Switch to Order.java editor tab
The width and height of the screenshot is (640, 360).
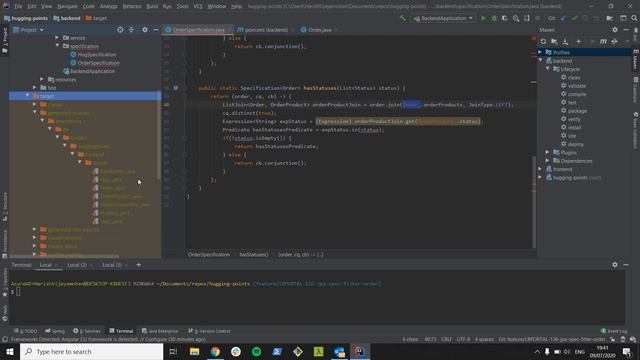[319, 30]
